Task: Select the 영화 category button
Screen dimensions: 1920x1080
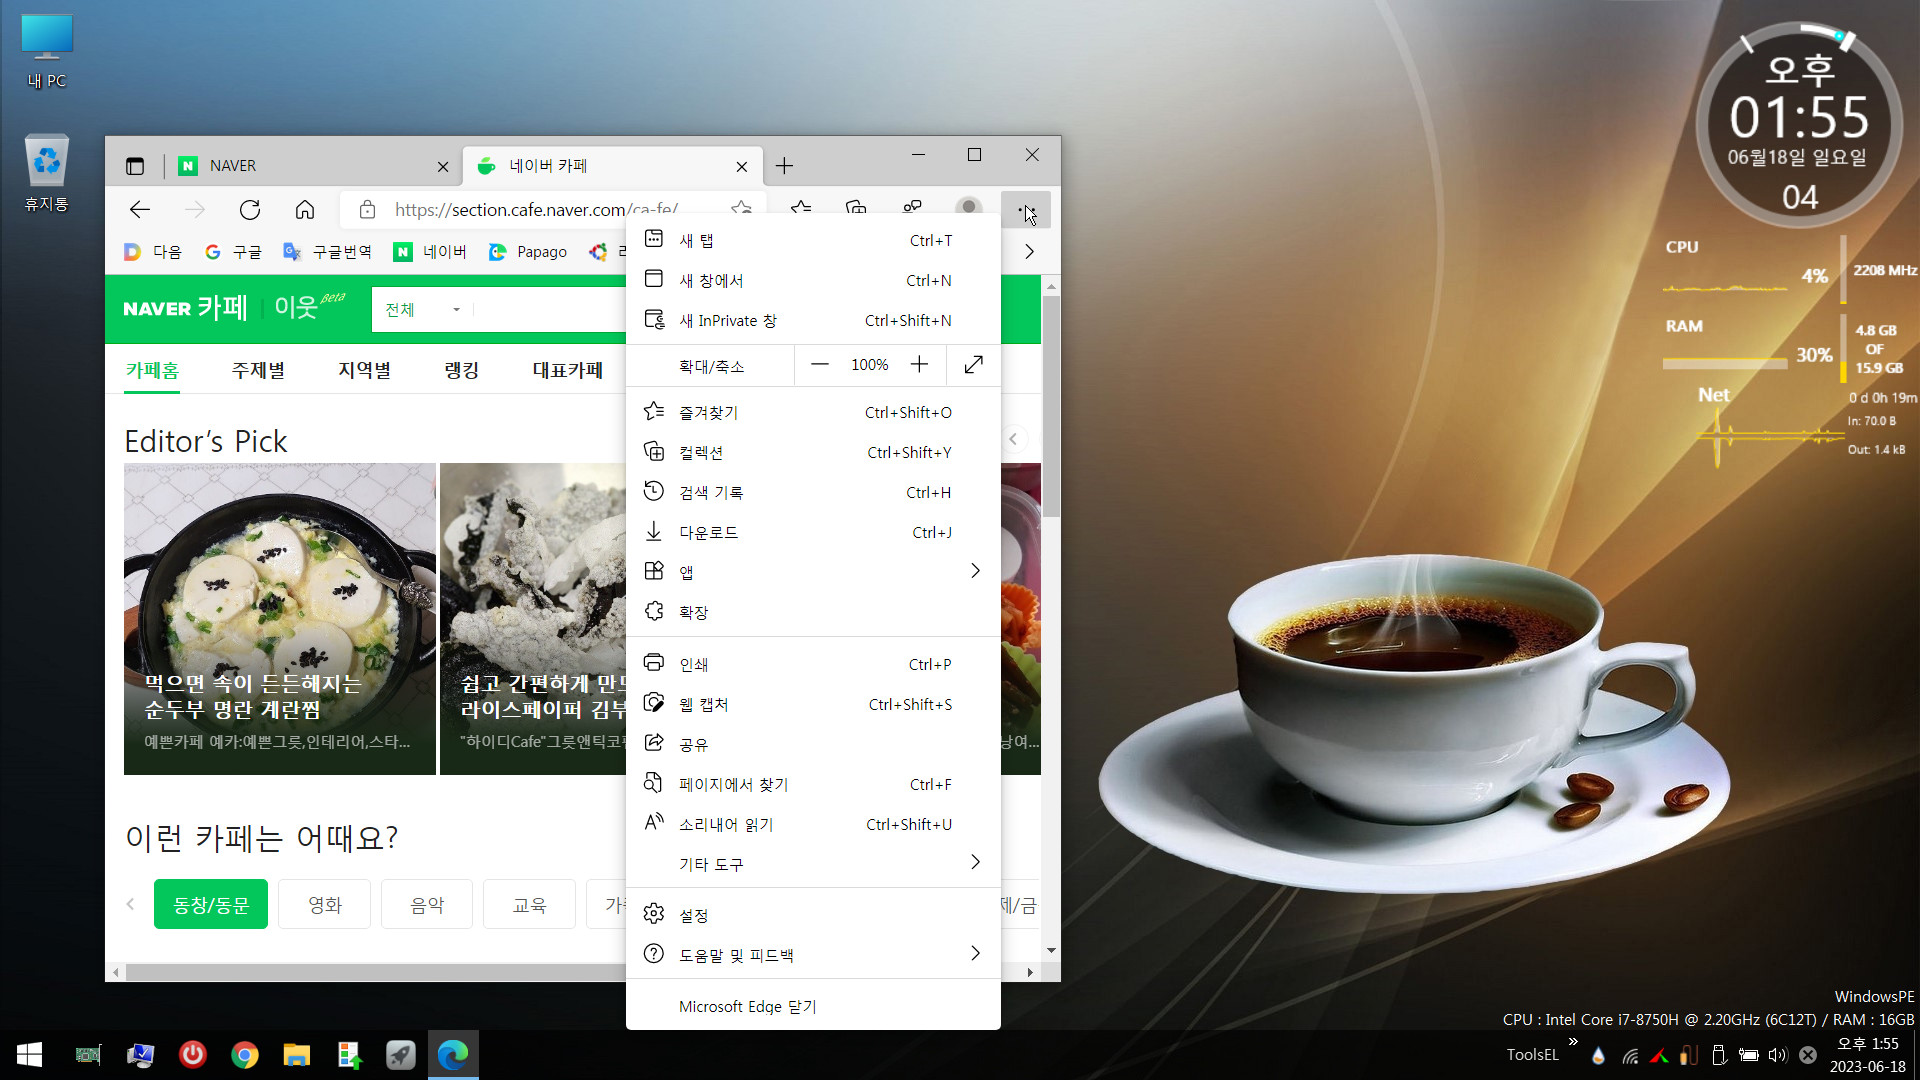Action: [x=325, y=904]
